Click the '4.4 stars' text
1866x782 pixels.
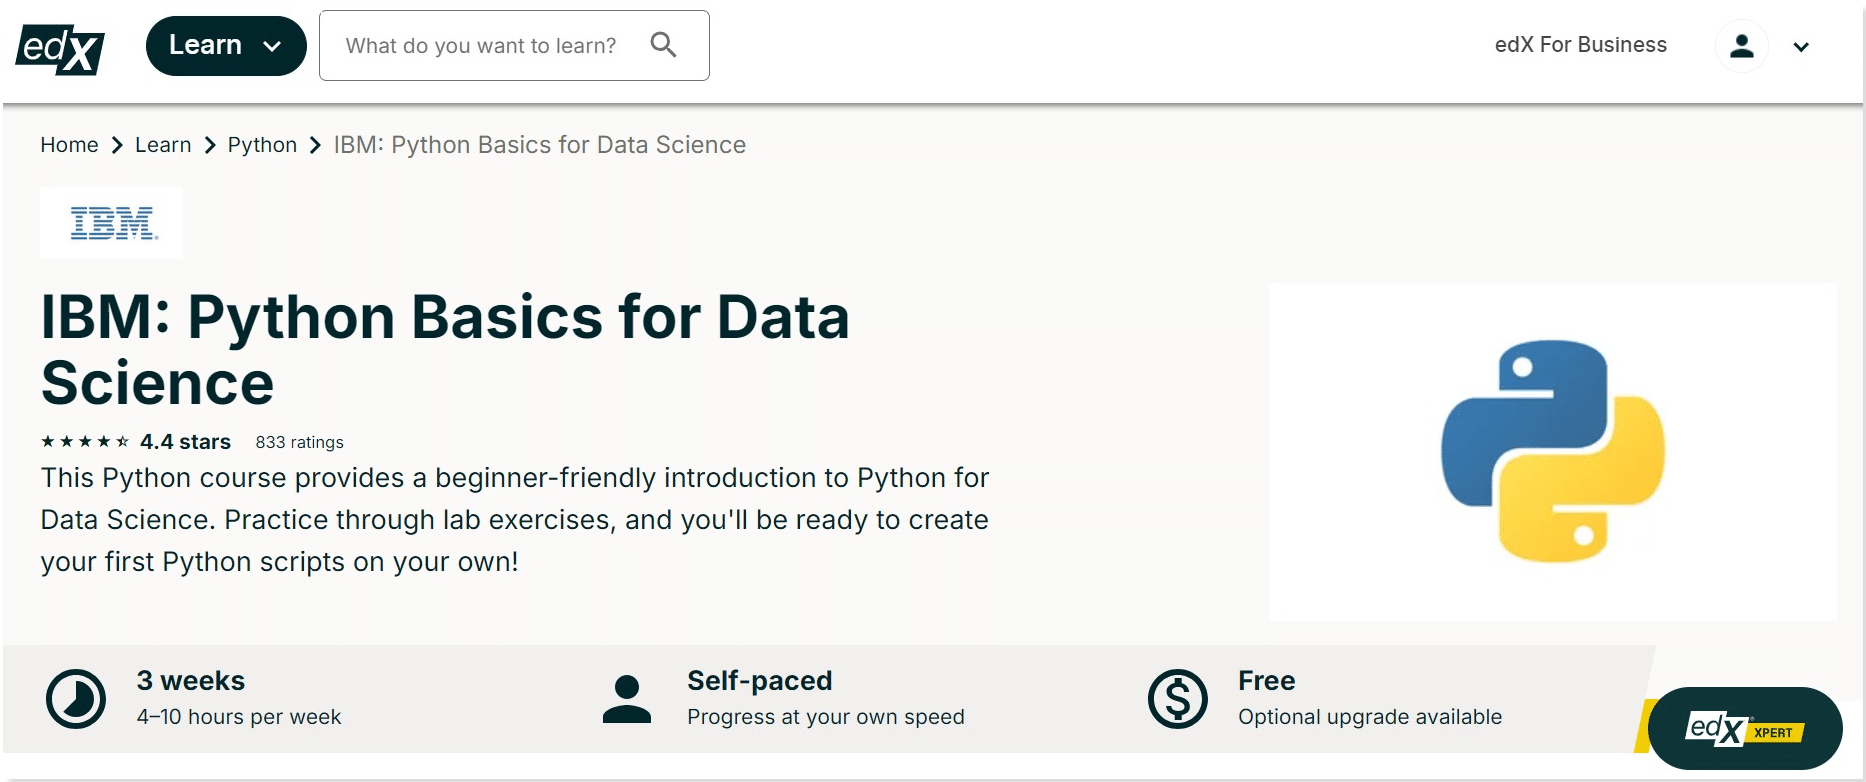[x=185, y=442]
